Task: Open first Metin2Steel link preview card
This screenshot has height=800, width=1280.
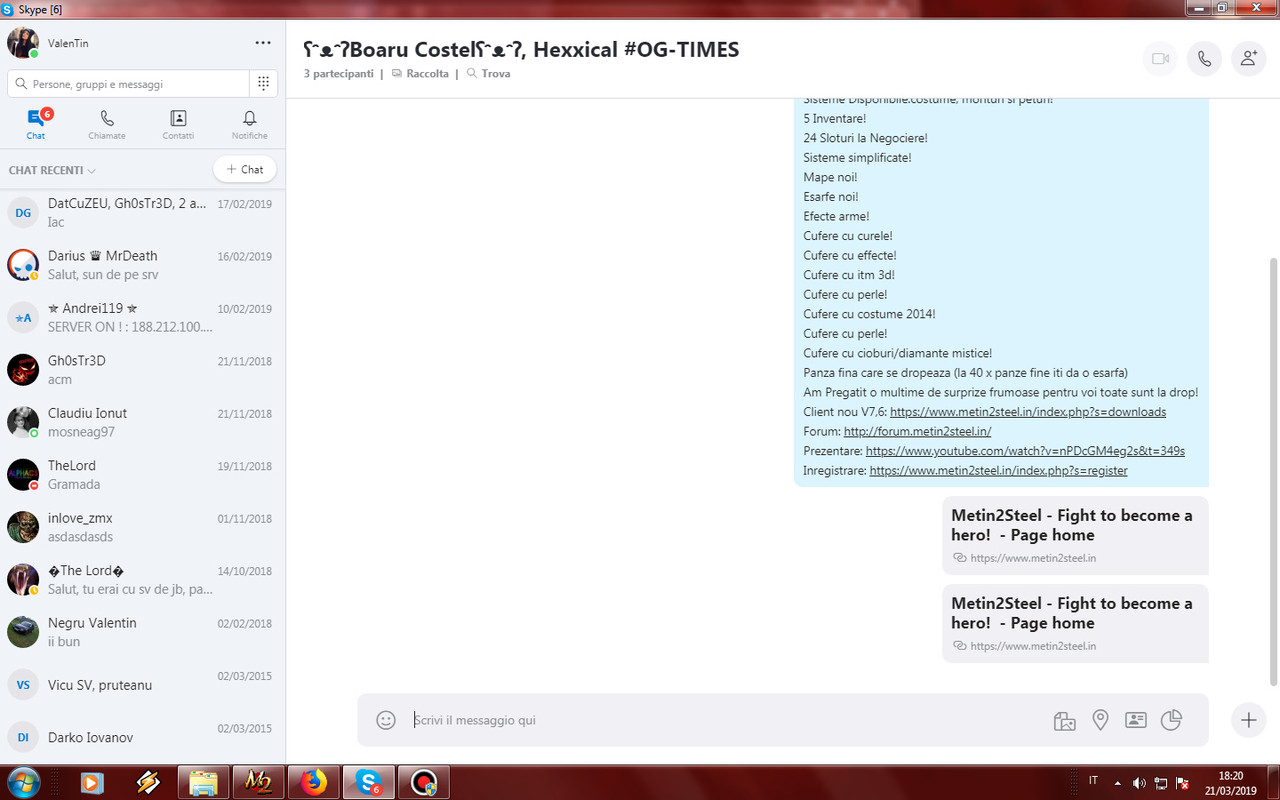Action: 1075,535
